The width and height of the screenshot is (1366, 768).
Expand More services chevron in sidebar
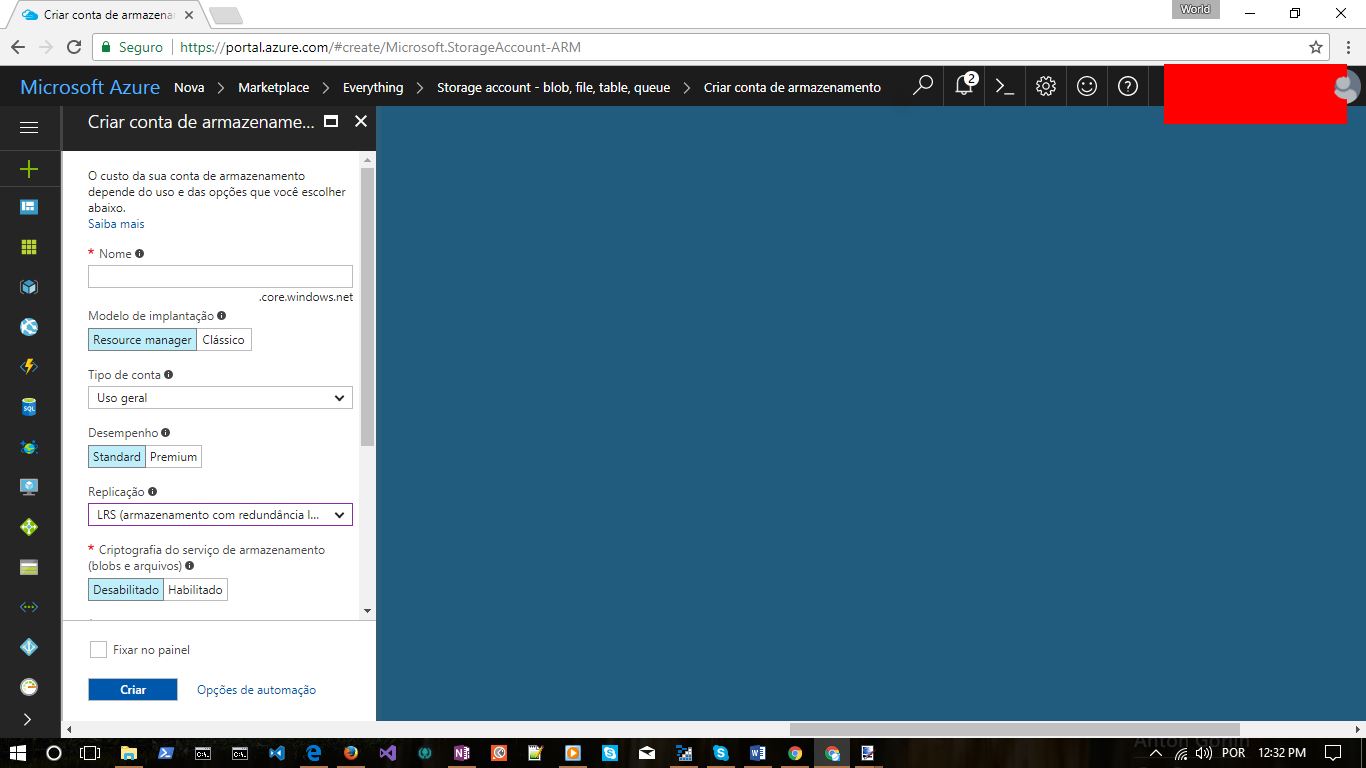(x=27, y=719)
